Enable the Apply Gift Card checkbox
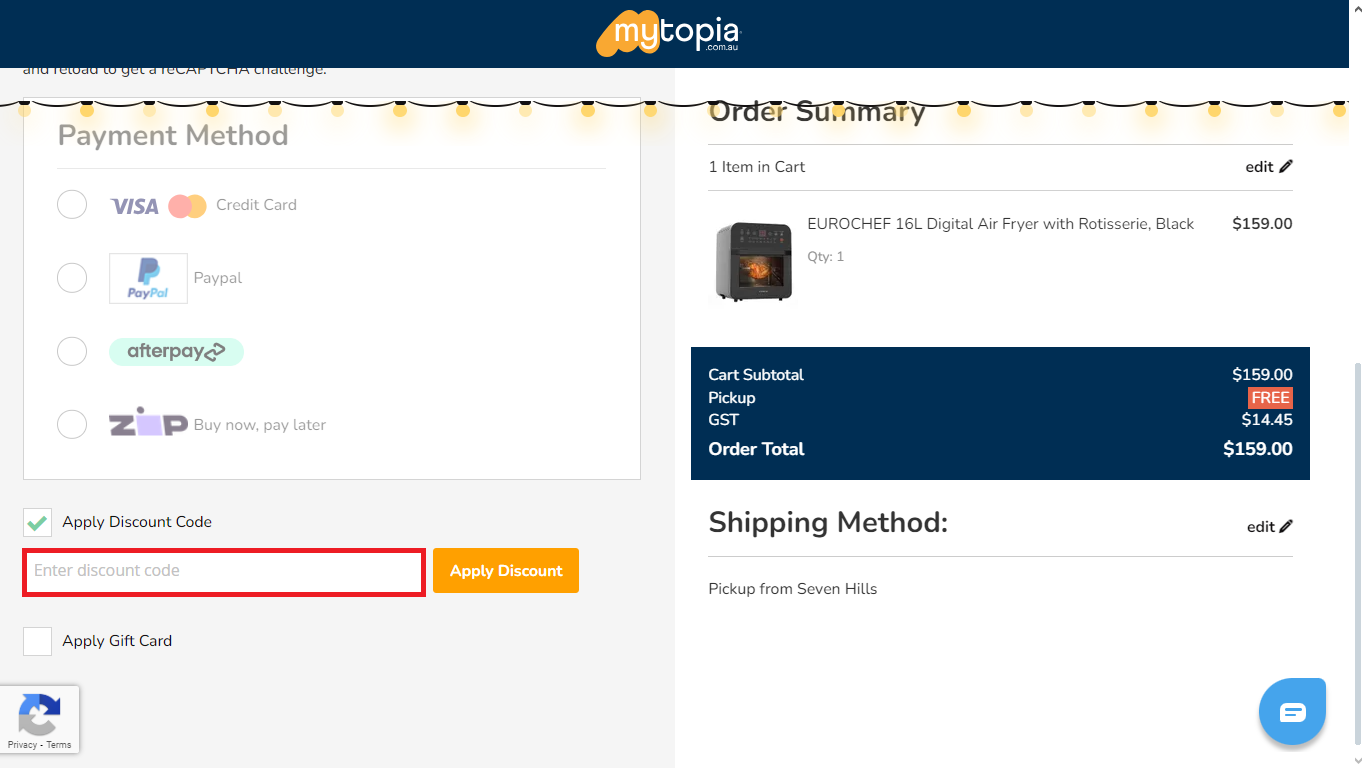This screenshot has width=1366, height=768. pos(37,641)
